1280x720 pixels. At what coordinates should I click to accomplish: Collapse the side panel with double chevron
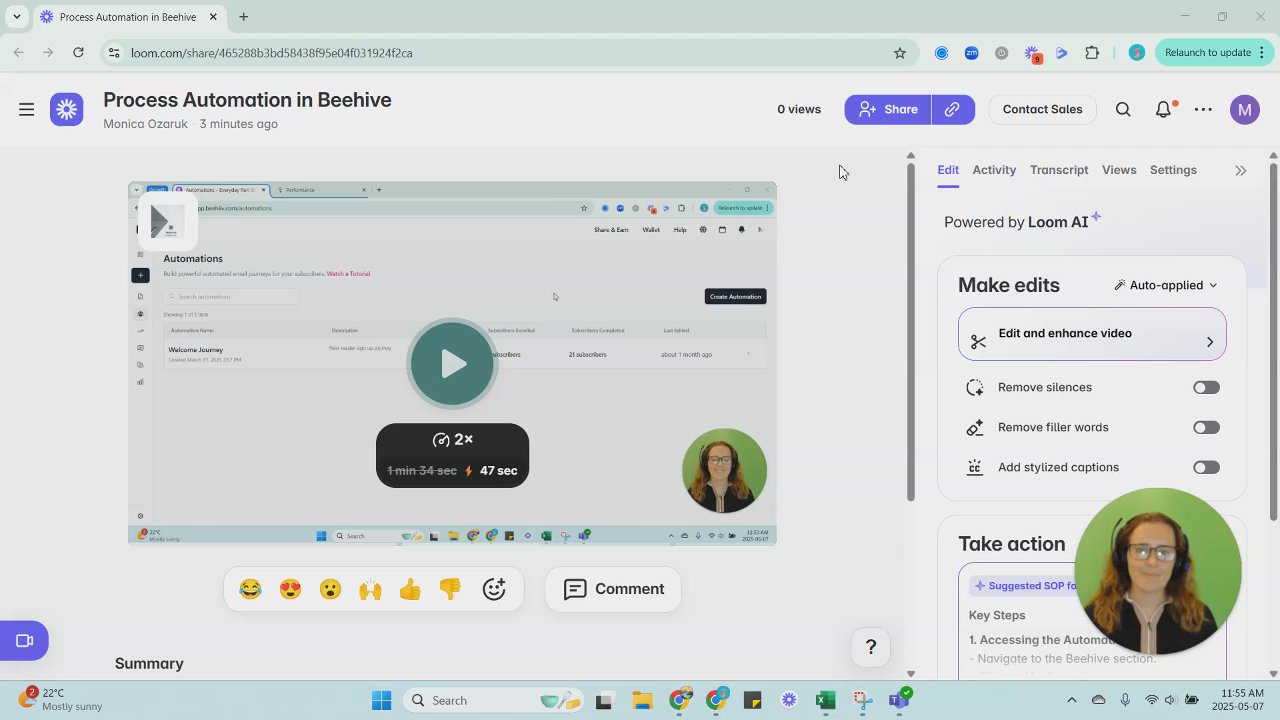coord(1241,170)
